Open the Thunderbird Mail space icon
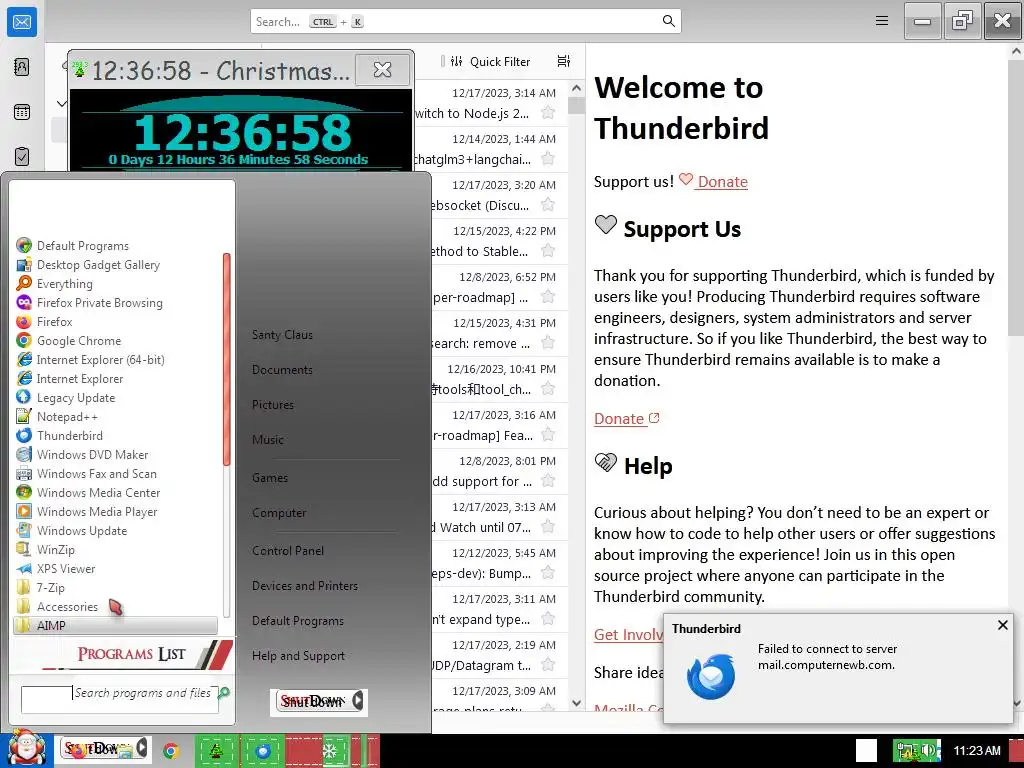 pos(22,22)
